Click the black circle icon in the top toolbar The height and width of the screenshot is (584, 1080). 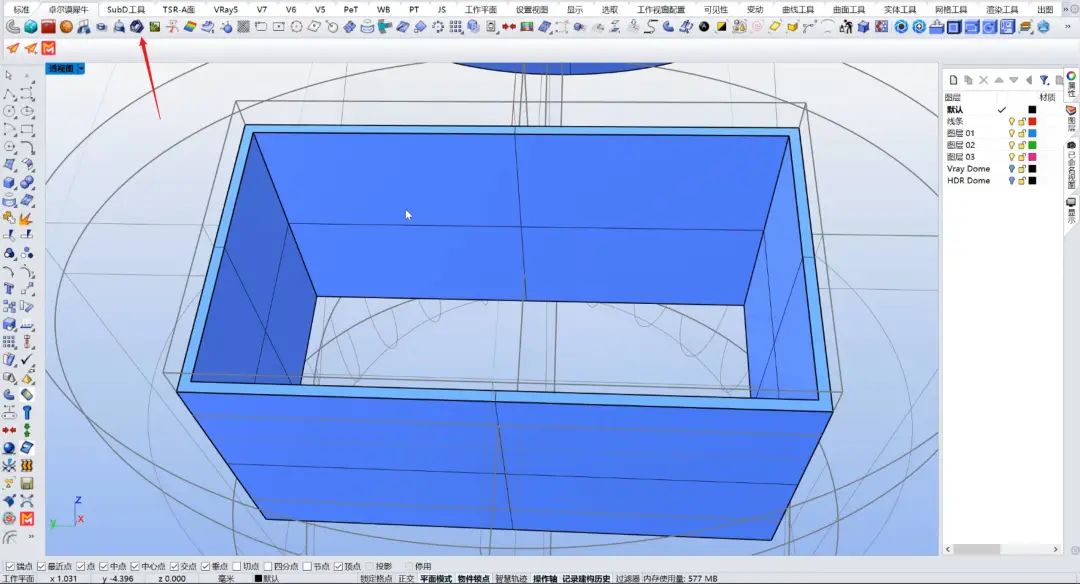tap(704, 27)
